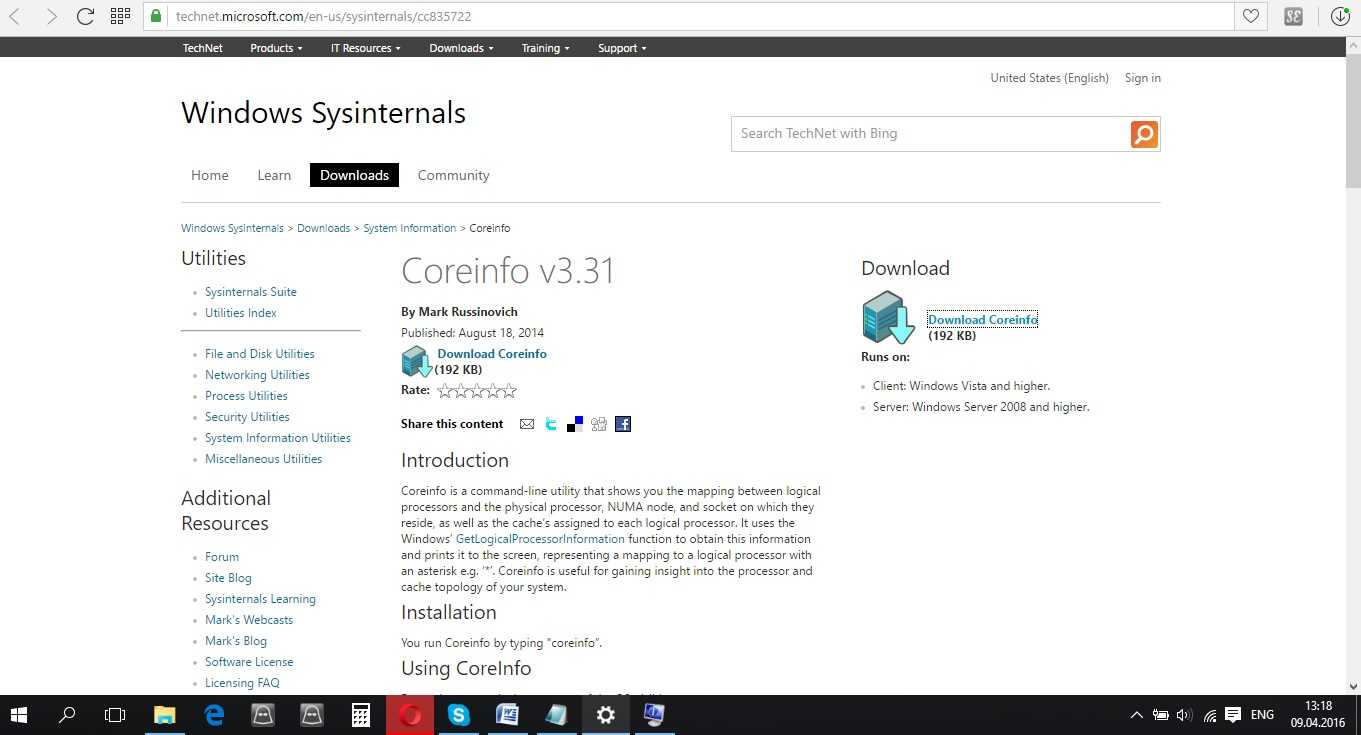The width and height of the screenshot is (1361, 735).
Task: Open the volume control in system tray
Action: [x=1185, y=715]
